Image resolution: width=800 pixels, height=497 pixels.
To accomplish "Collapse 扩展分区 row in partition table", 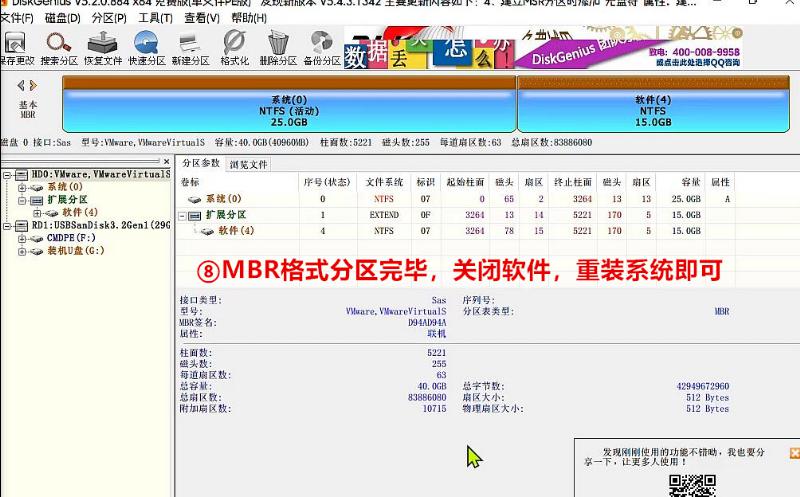I will [183, 215].
